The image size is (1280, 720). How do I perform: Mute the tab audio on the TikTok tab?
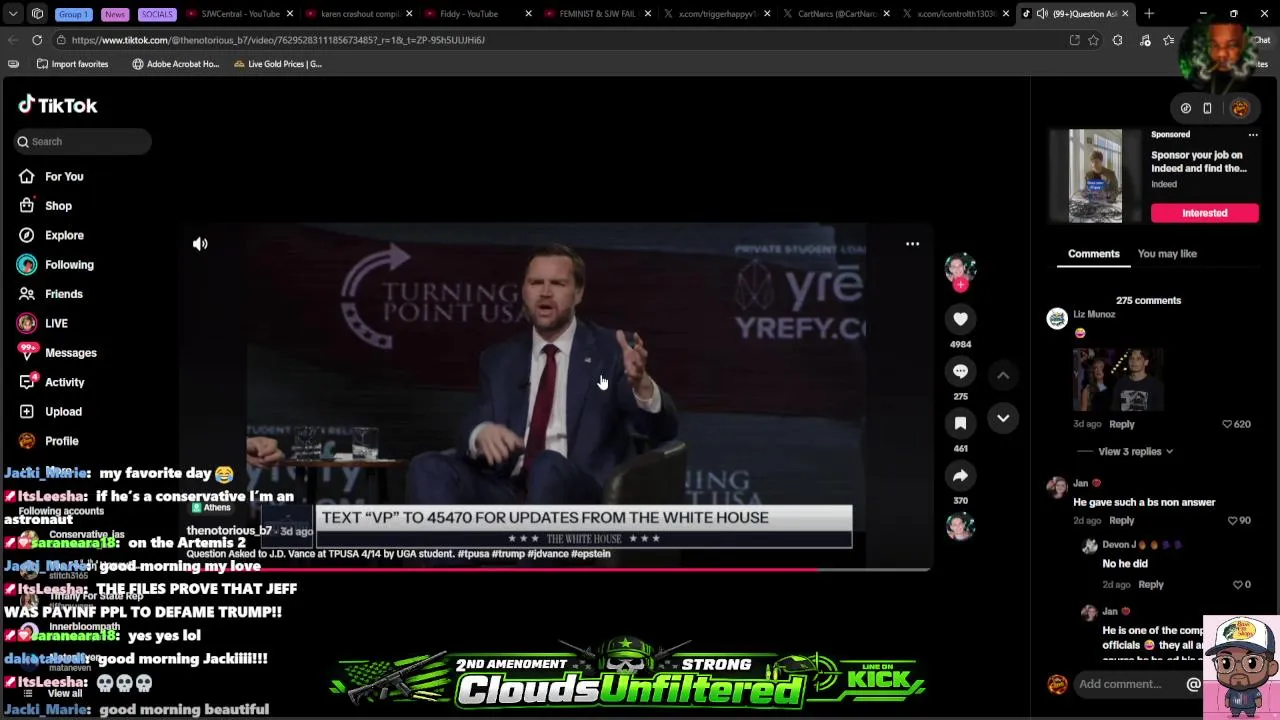(x=1042, y=14)
